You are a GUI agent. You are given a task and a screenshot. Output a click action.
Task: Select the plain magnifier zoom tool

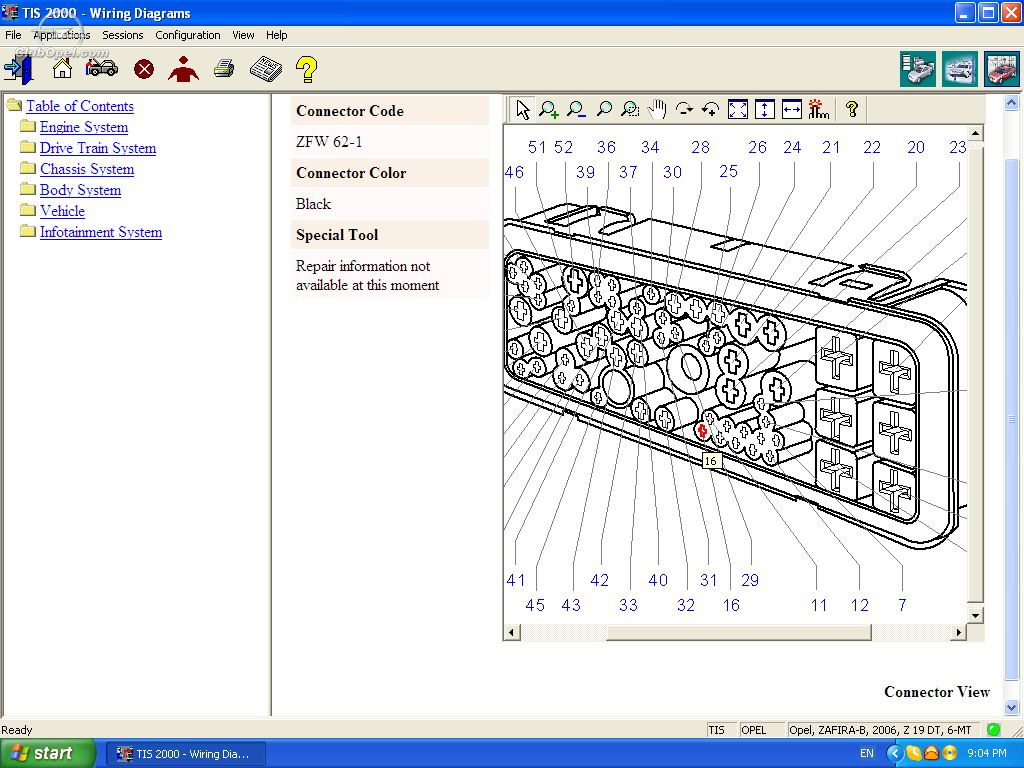(604, 109)
